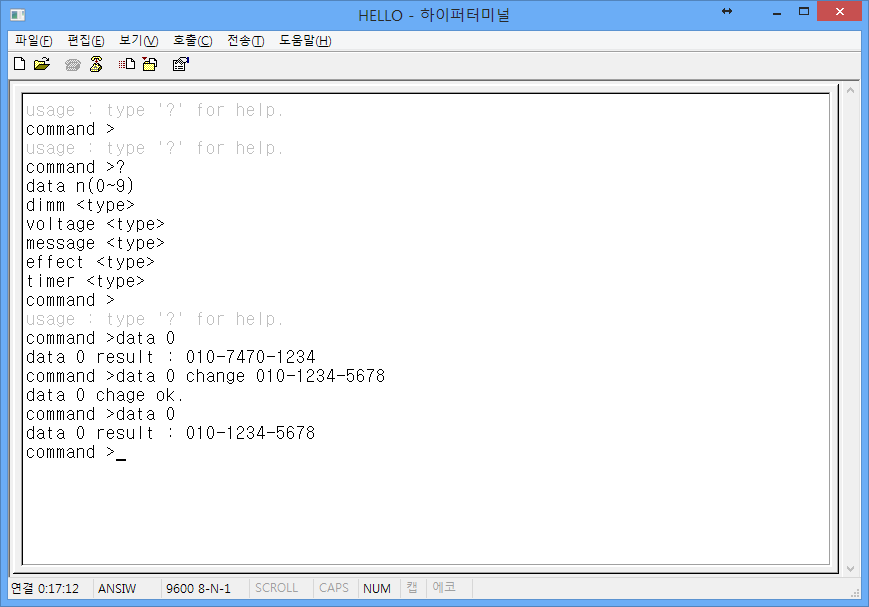
Task: Open the 파일(F) menu
Action: (33, 40)
